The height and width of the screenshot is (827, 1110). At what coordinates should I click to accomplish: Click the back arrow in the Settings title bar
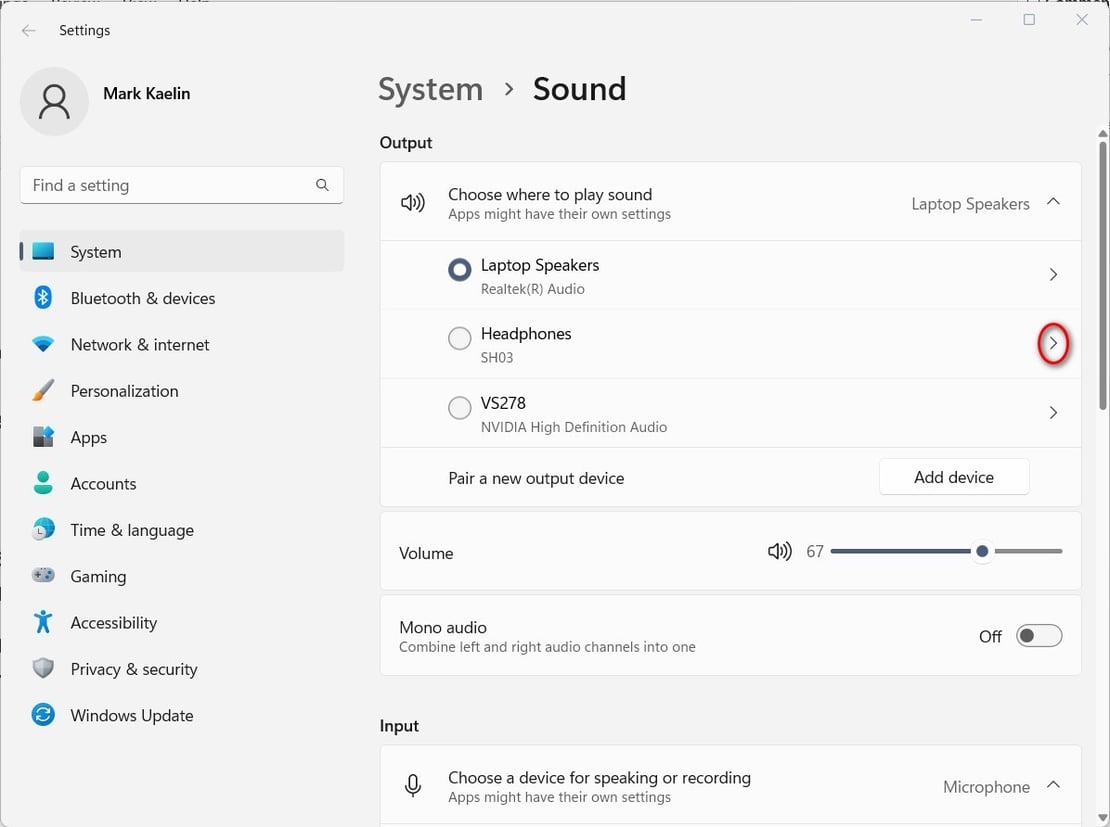pyautogui.click(x=28, y=30)
